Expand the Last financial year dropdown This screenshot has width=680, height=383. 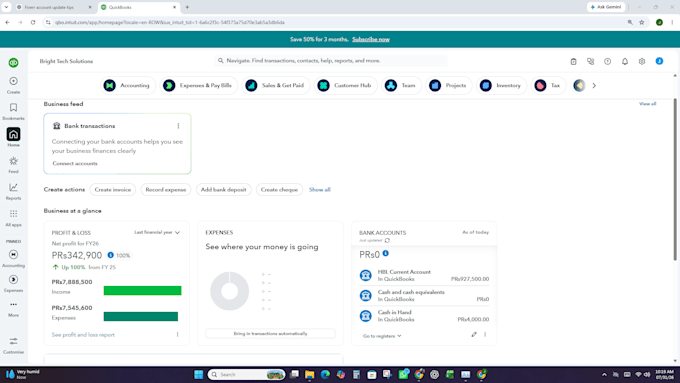click(x=157, y=232)
